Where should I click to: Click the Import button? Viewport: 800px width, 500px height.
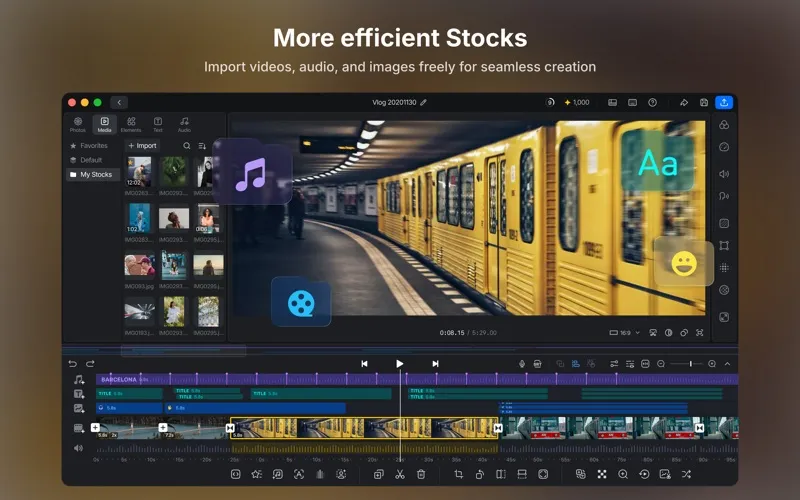(142, 146)
